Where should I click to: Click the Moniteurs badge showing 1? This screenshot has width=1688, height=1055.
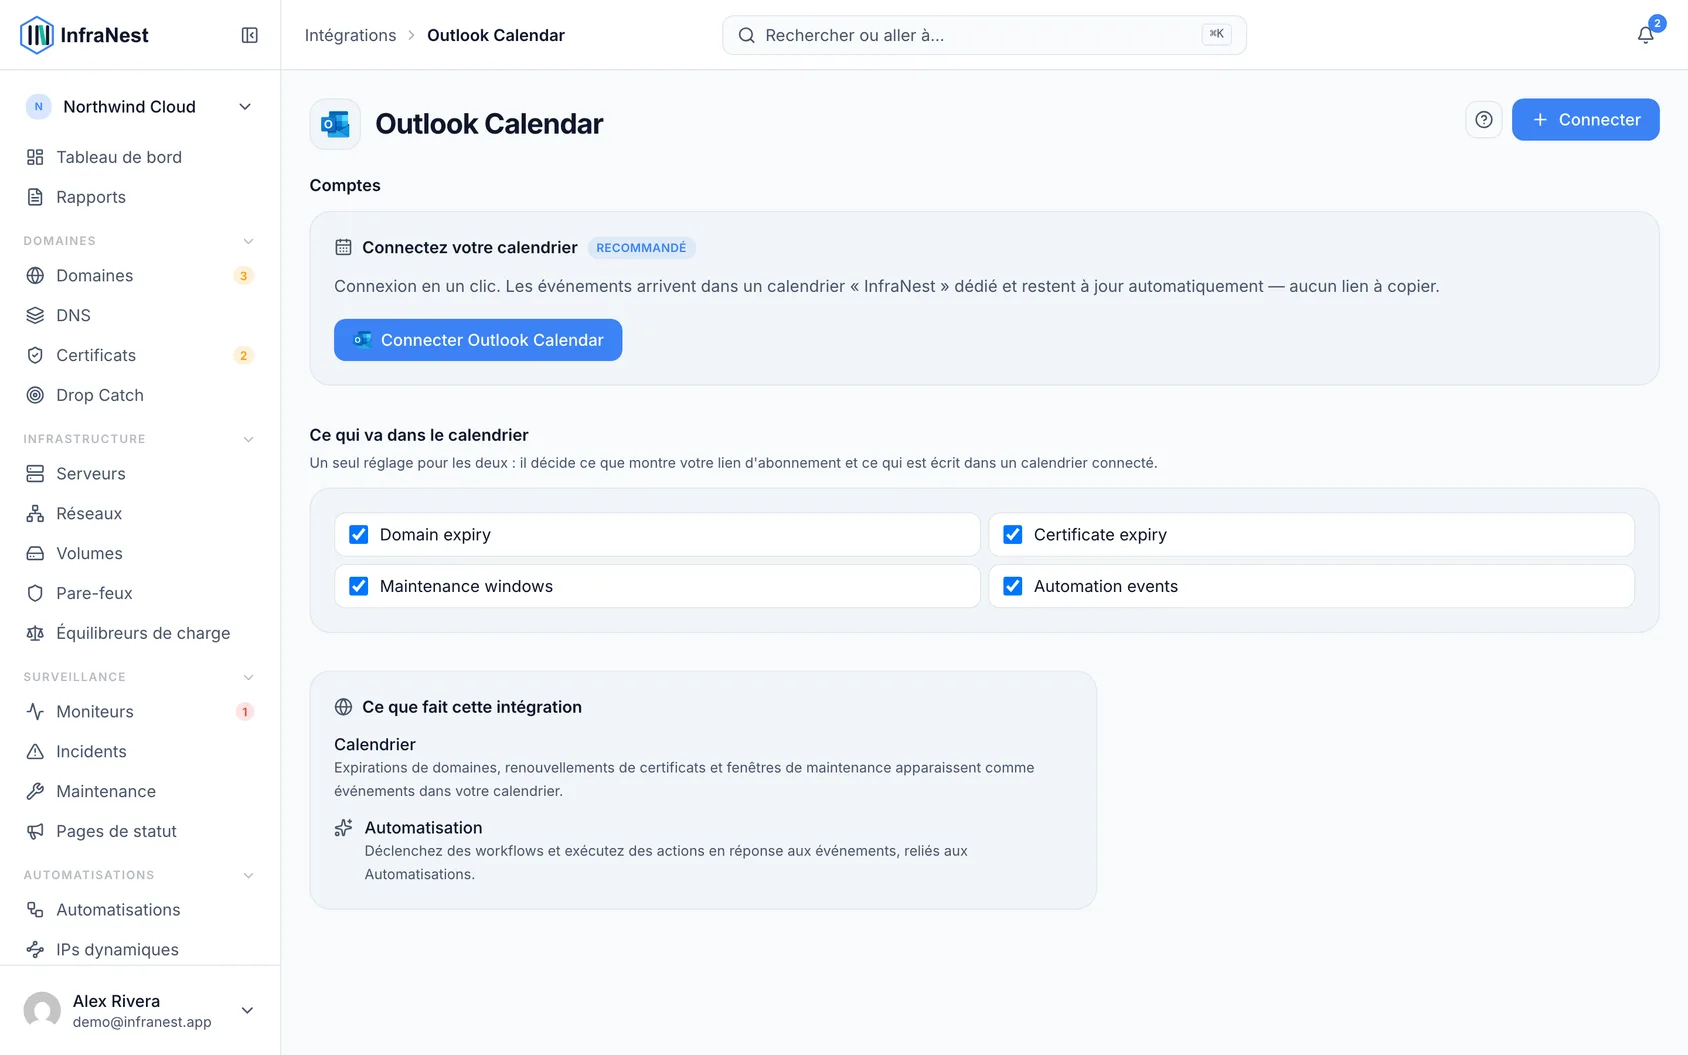pyautogui.click(x=244, y=712)
